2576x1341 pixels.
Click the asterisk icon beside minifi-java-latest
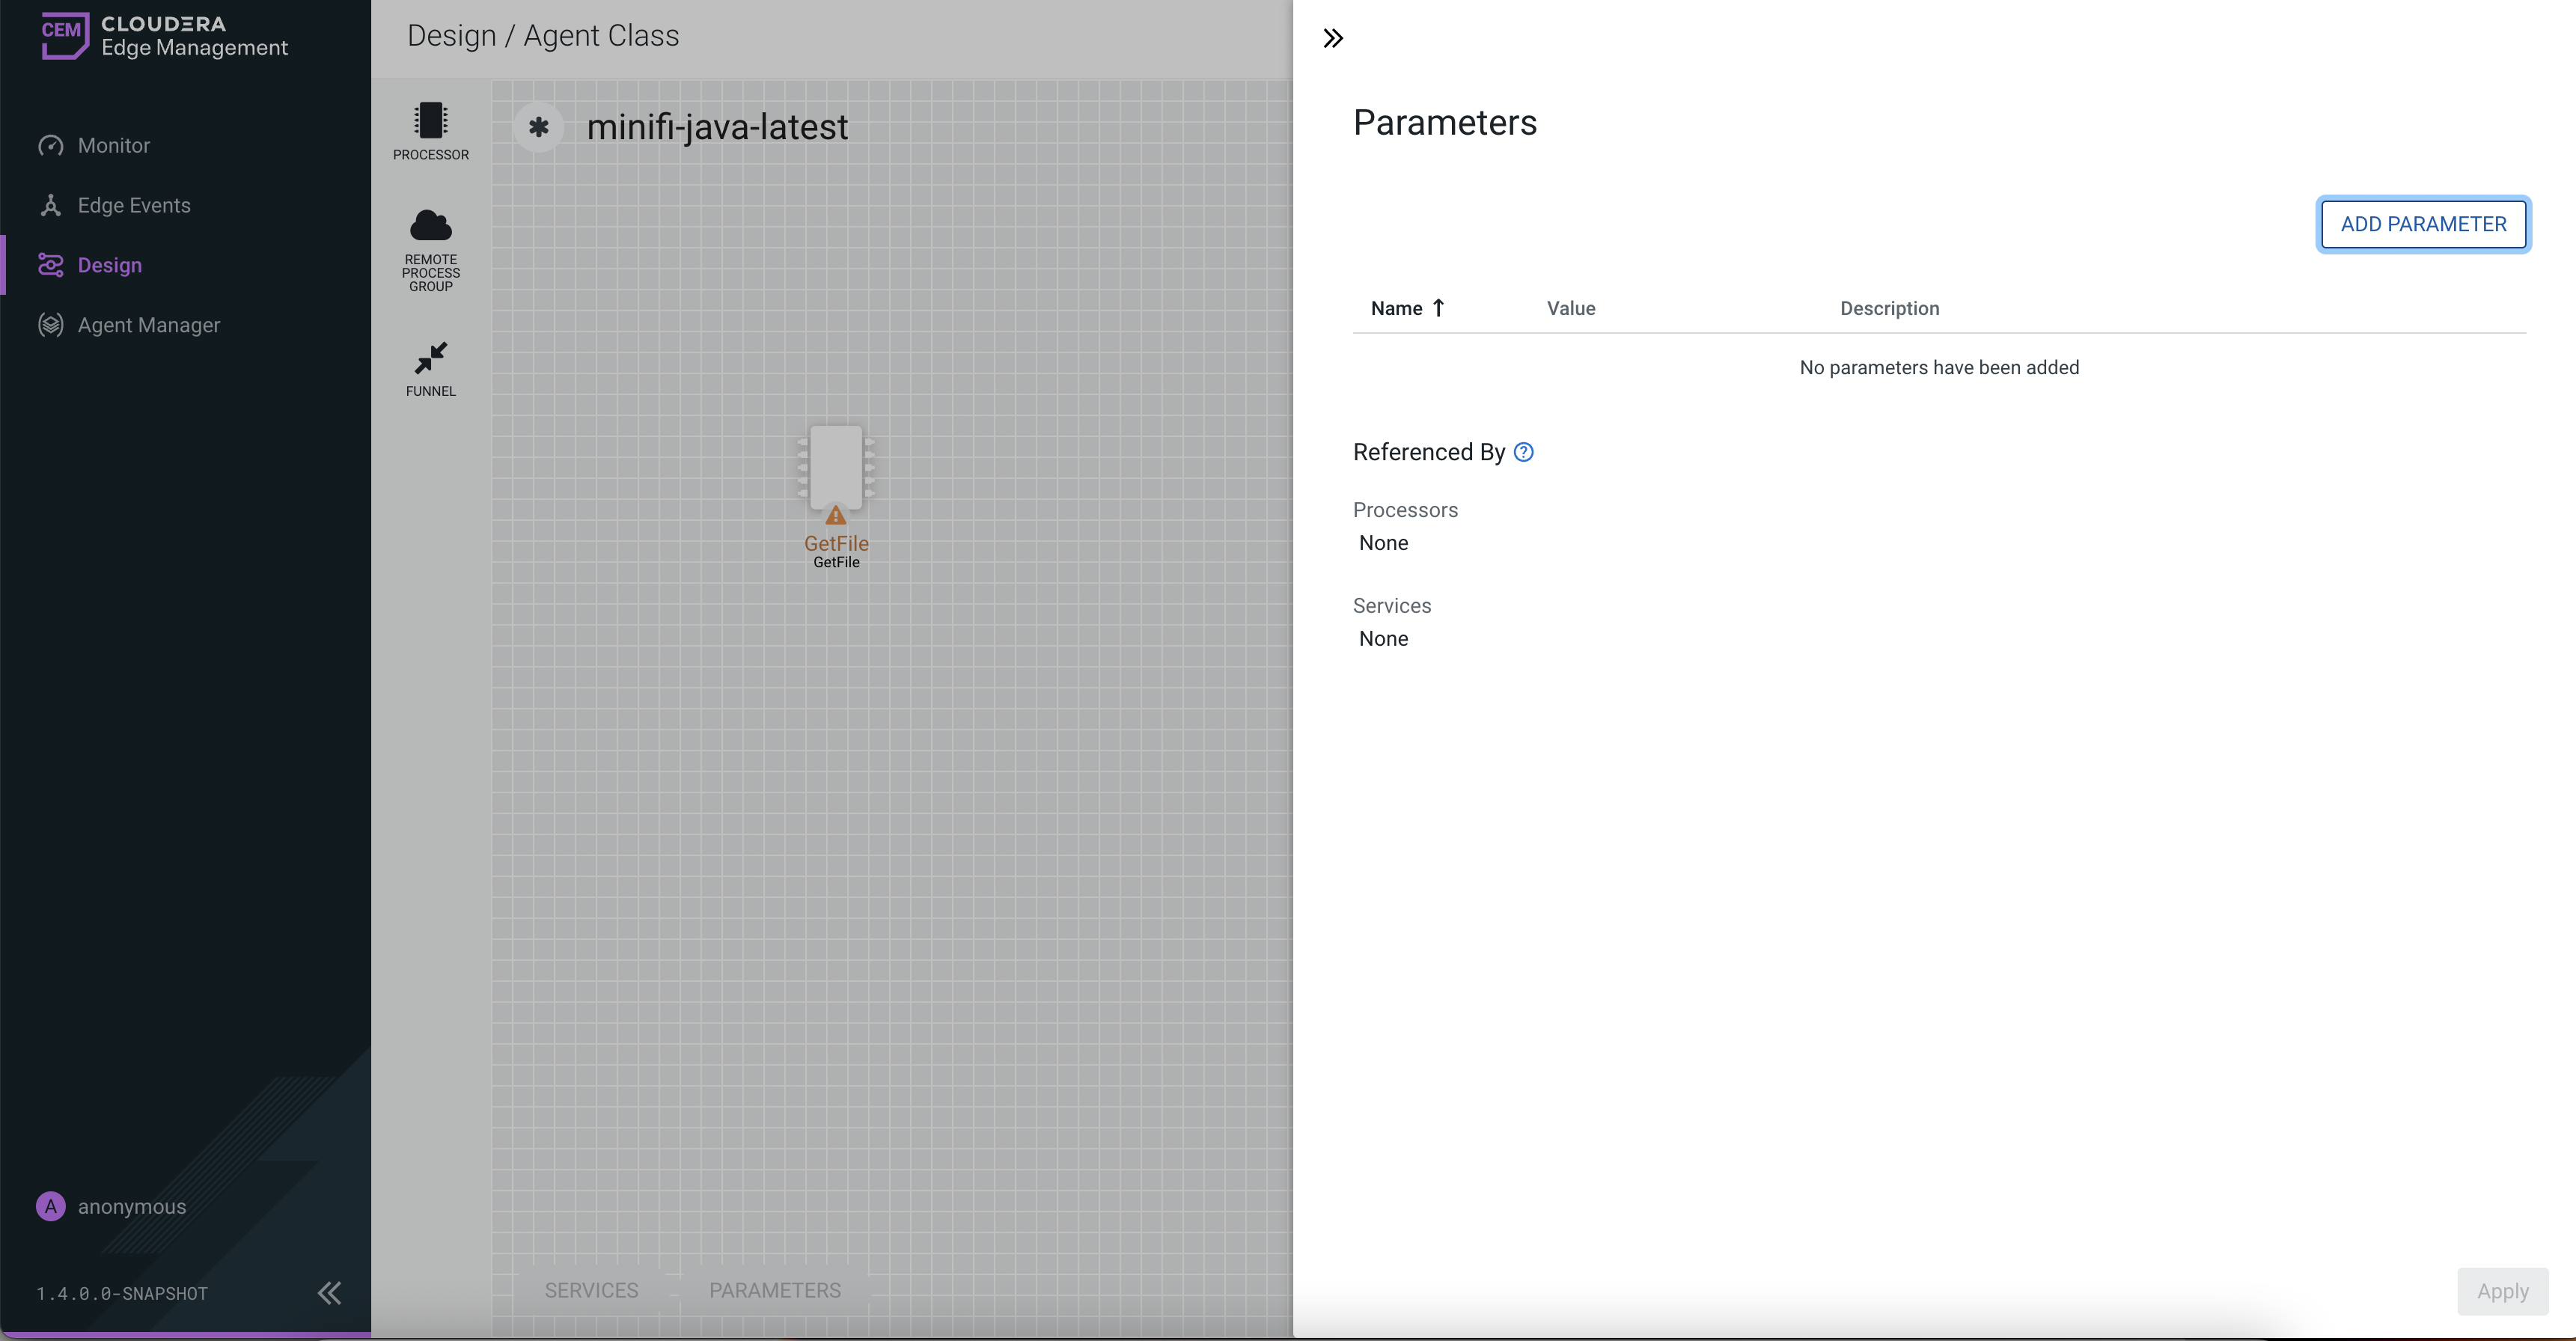pyautogui.click(x=539, y=127)
